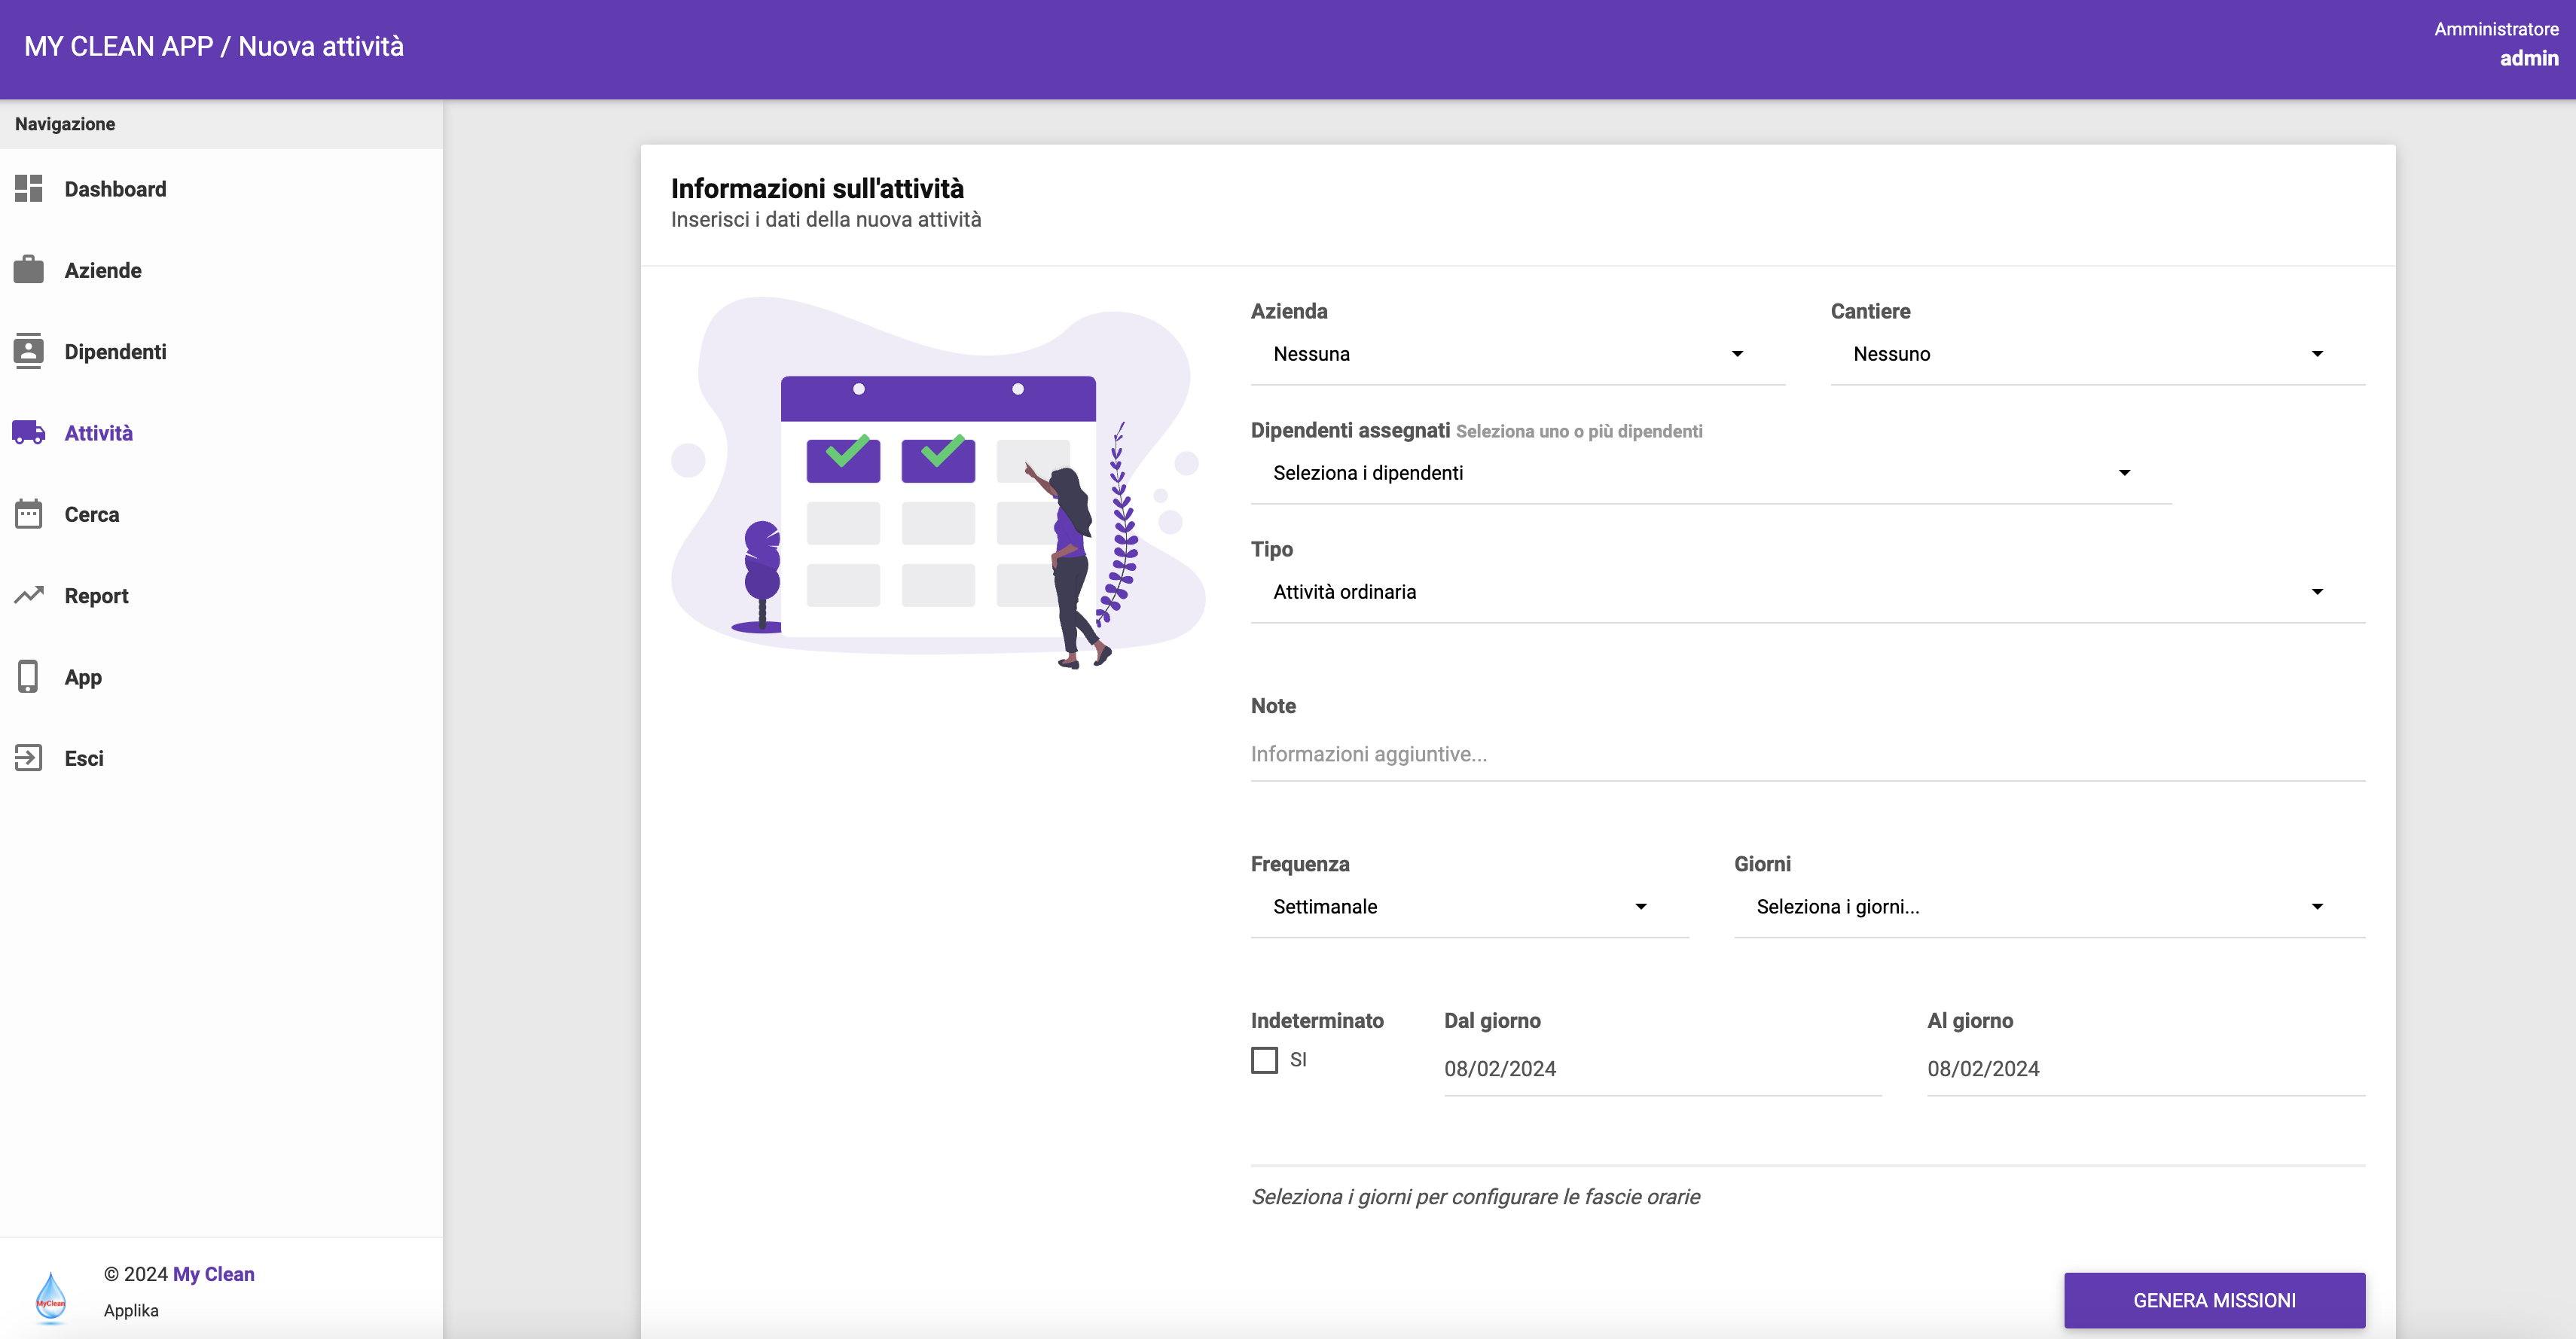Viewport: 2576px width, 1339px height.
Task: Select Esci to log out
Action: coord(221,758)
